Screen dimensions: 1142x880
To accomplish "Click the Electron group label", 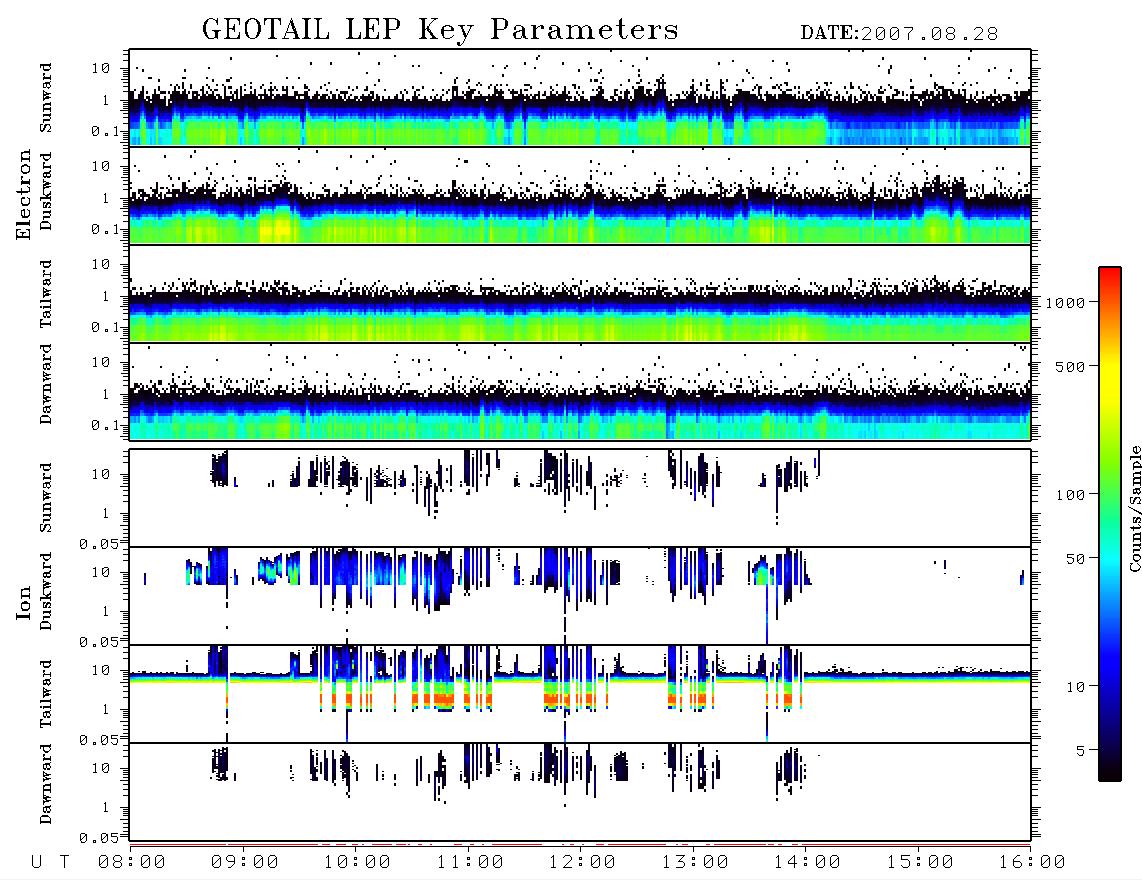I will pos(24,195).
